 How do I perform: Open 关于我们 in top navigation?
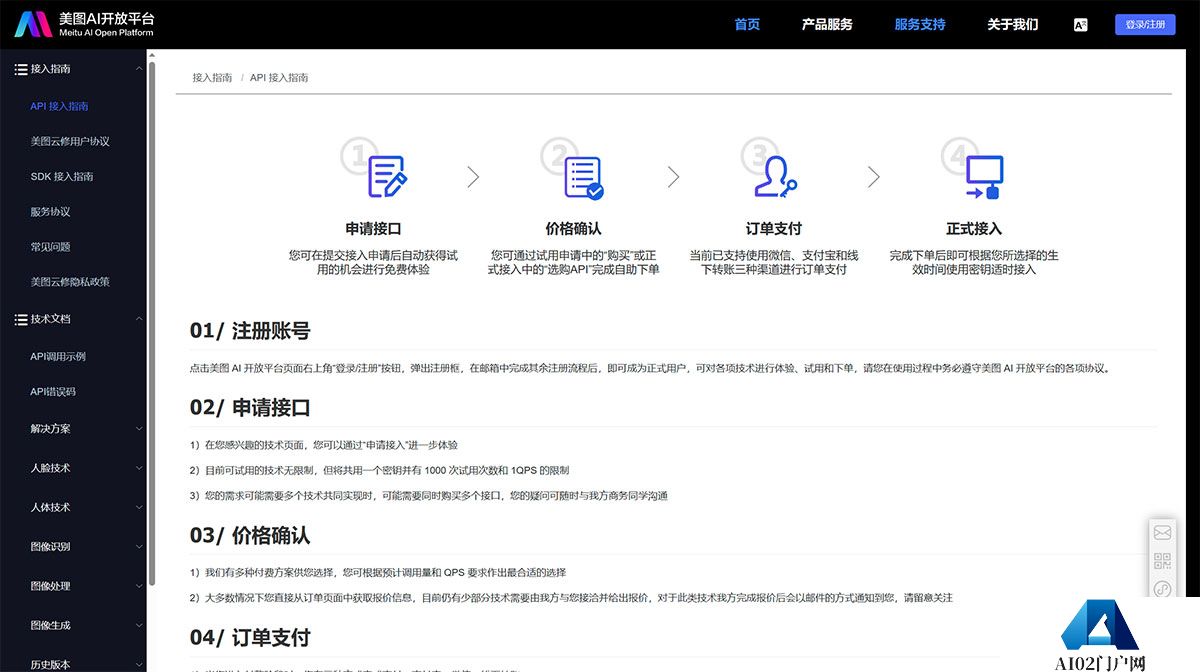coord(1012,25)
